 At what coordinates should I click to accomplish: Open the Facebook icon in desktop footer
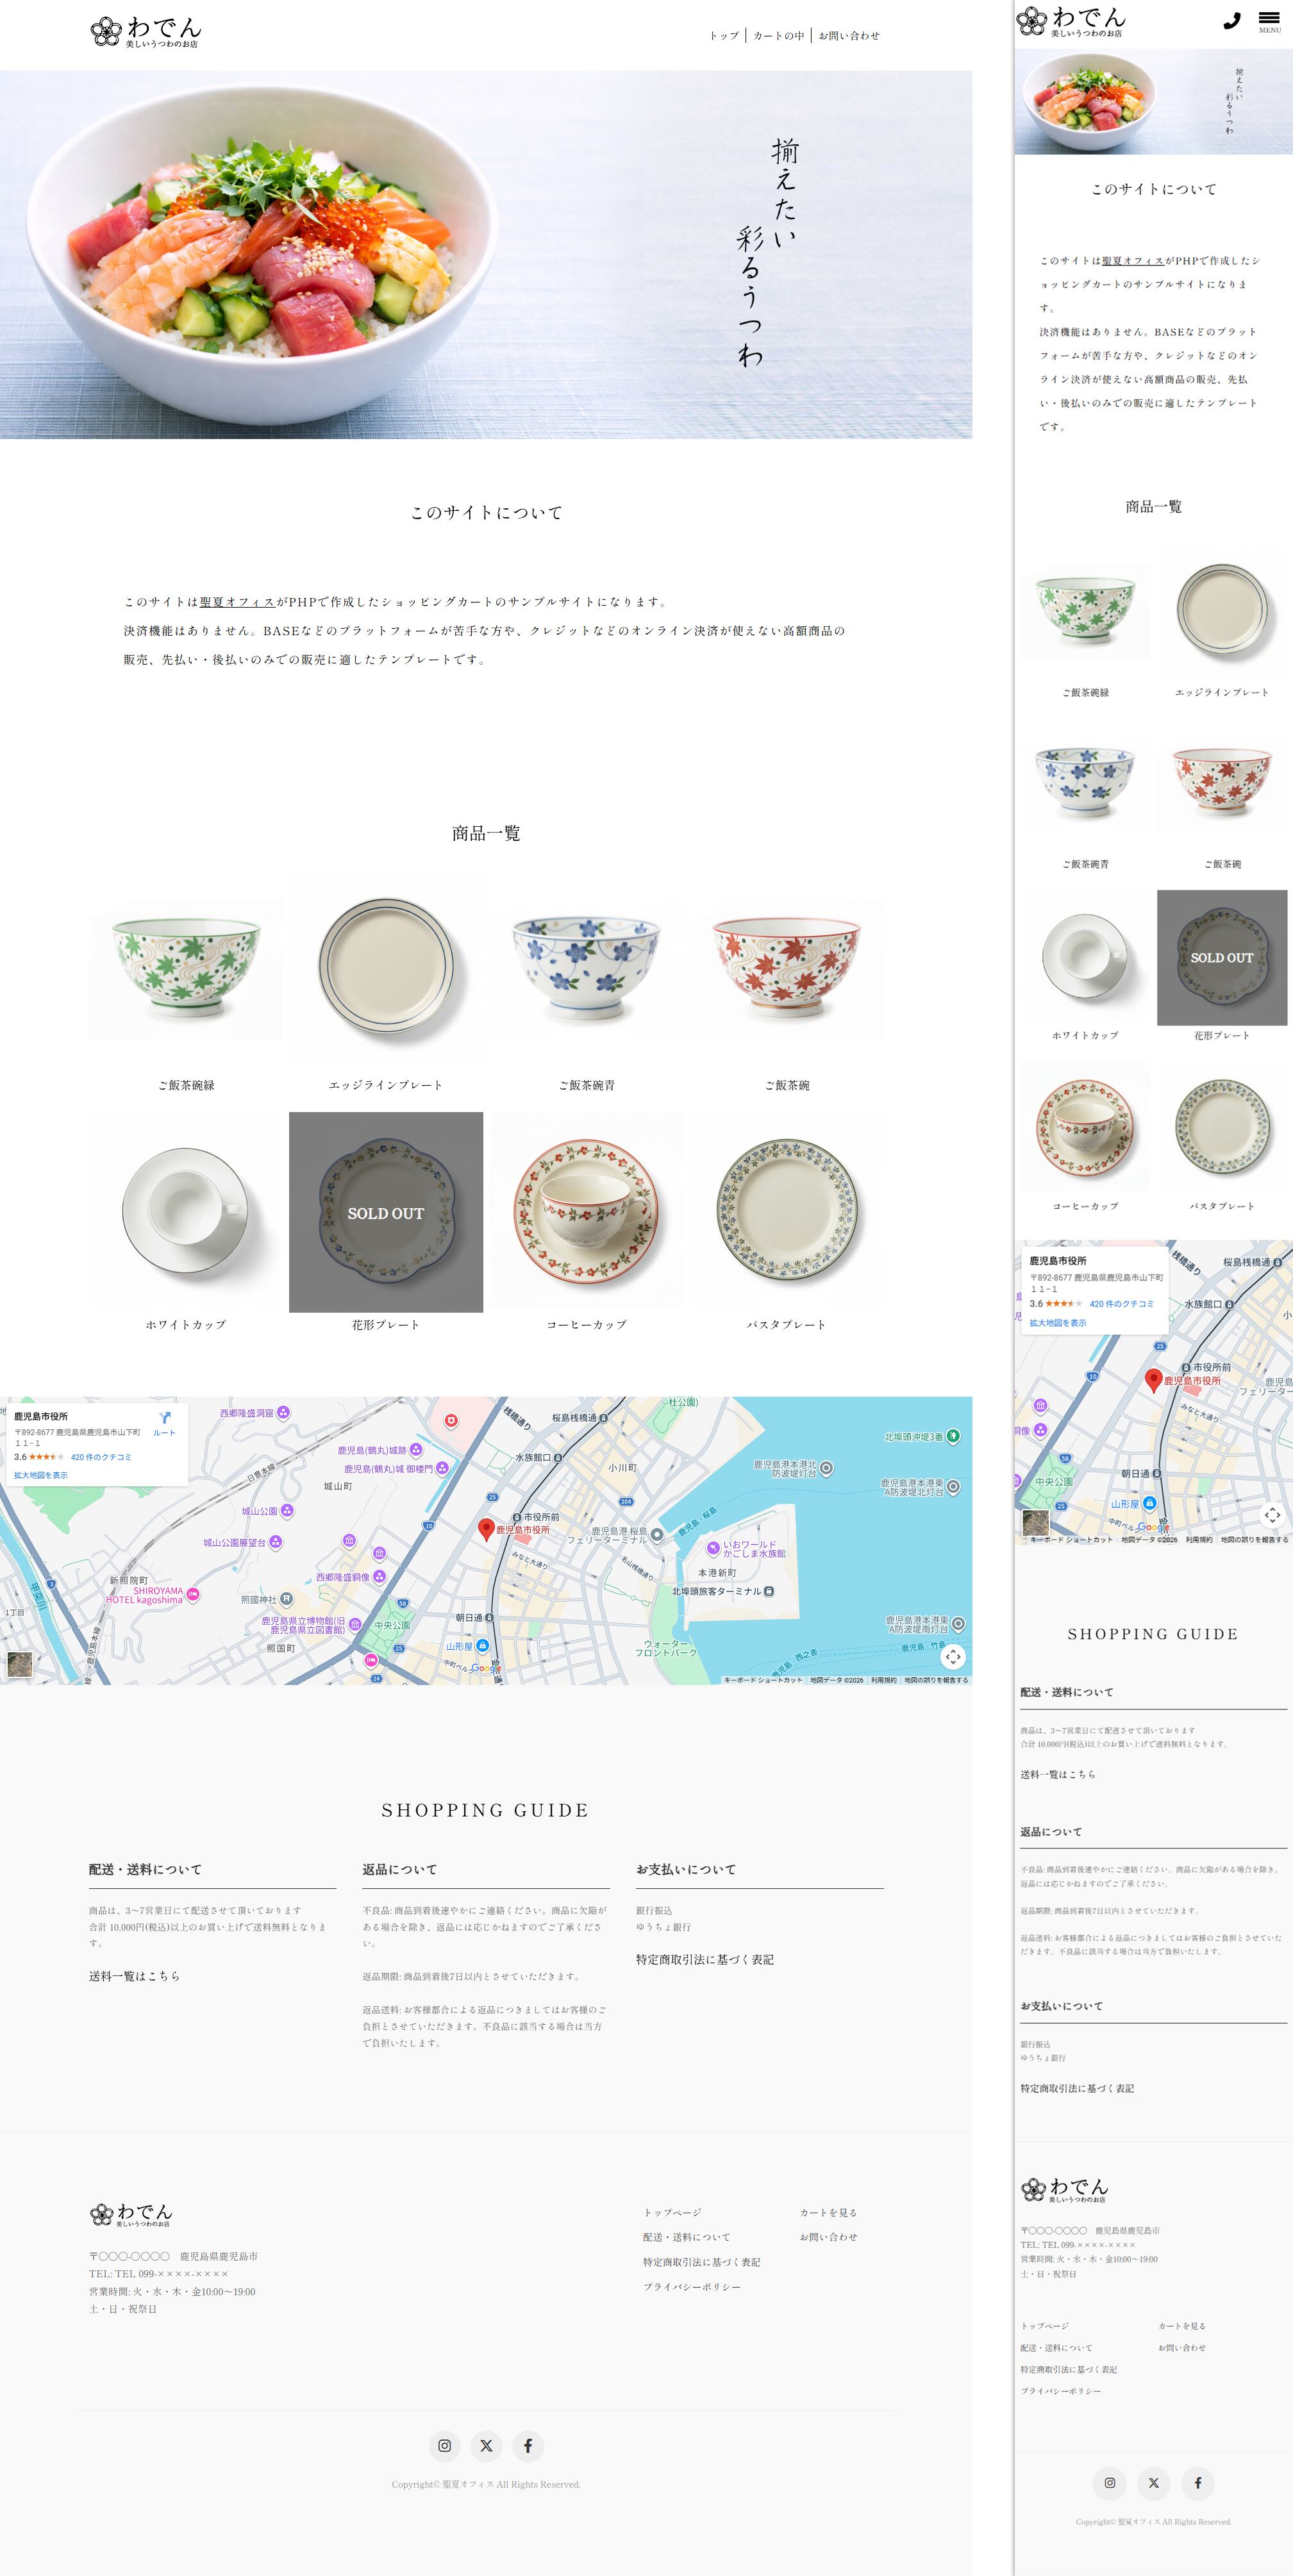(x=528, y=2445)
